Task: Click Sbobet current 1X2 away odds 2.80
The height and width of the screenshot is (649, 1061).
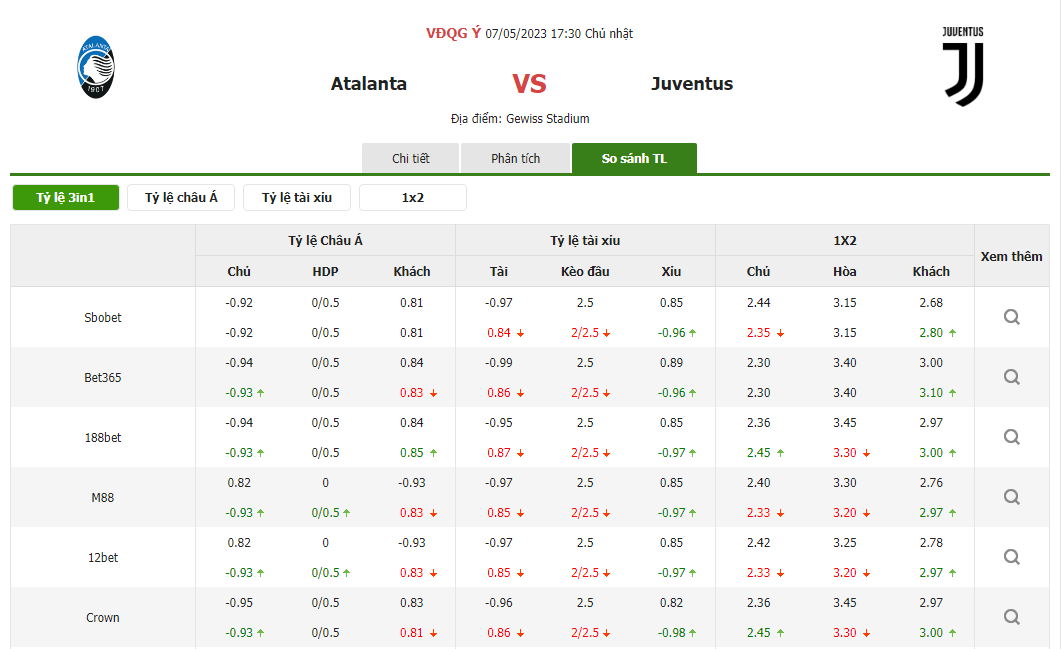Action: tap(931, 333)
